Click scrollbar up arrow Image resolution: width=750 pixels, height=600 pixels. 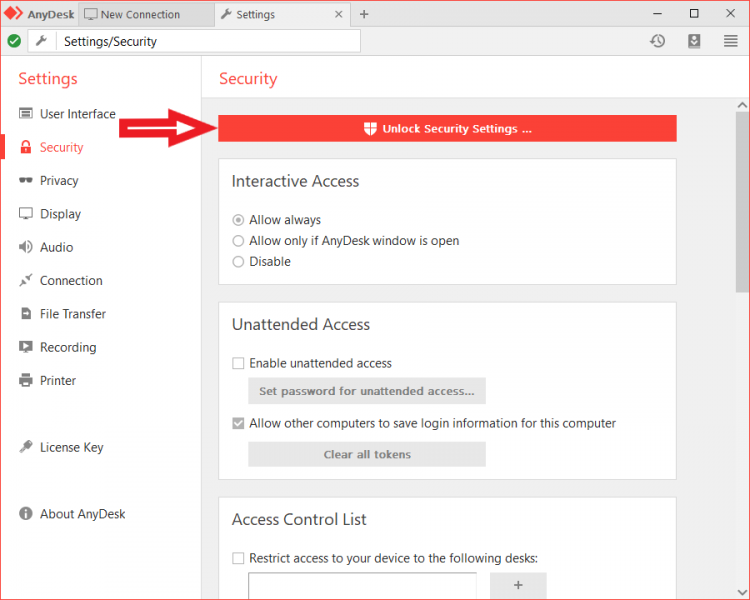pos(742,105)
